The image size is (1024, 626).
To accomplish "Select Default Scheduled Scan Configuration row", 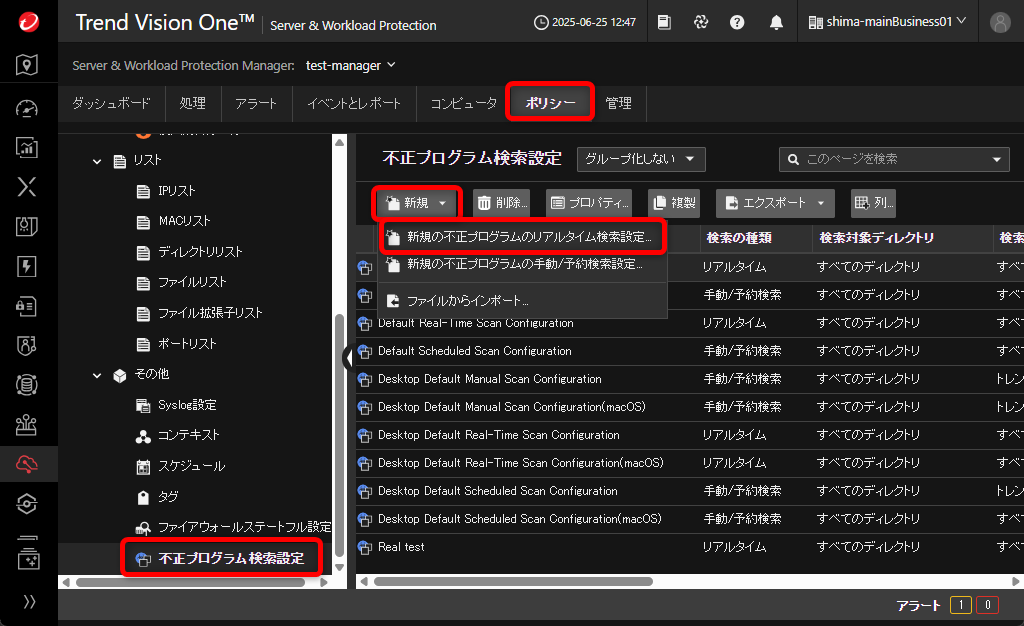I will [x=690, y=351].
